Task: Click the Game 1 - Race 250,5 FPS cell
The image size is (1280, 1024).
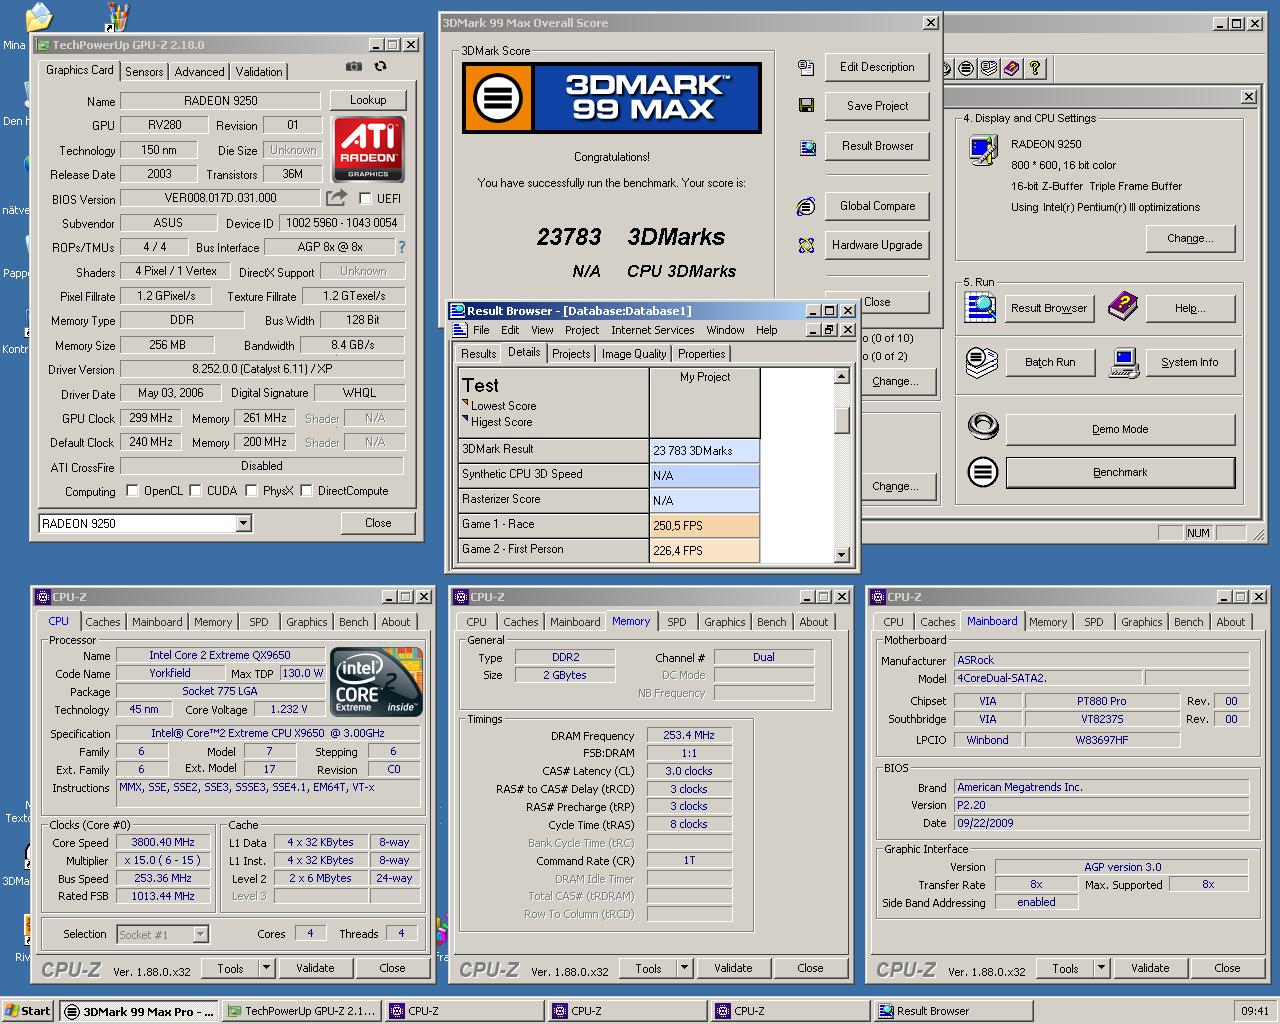Action: [705, 525]
